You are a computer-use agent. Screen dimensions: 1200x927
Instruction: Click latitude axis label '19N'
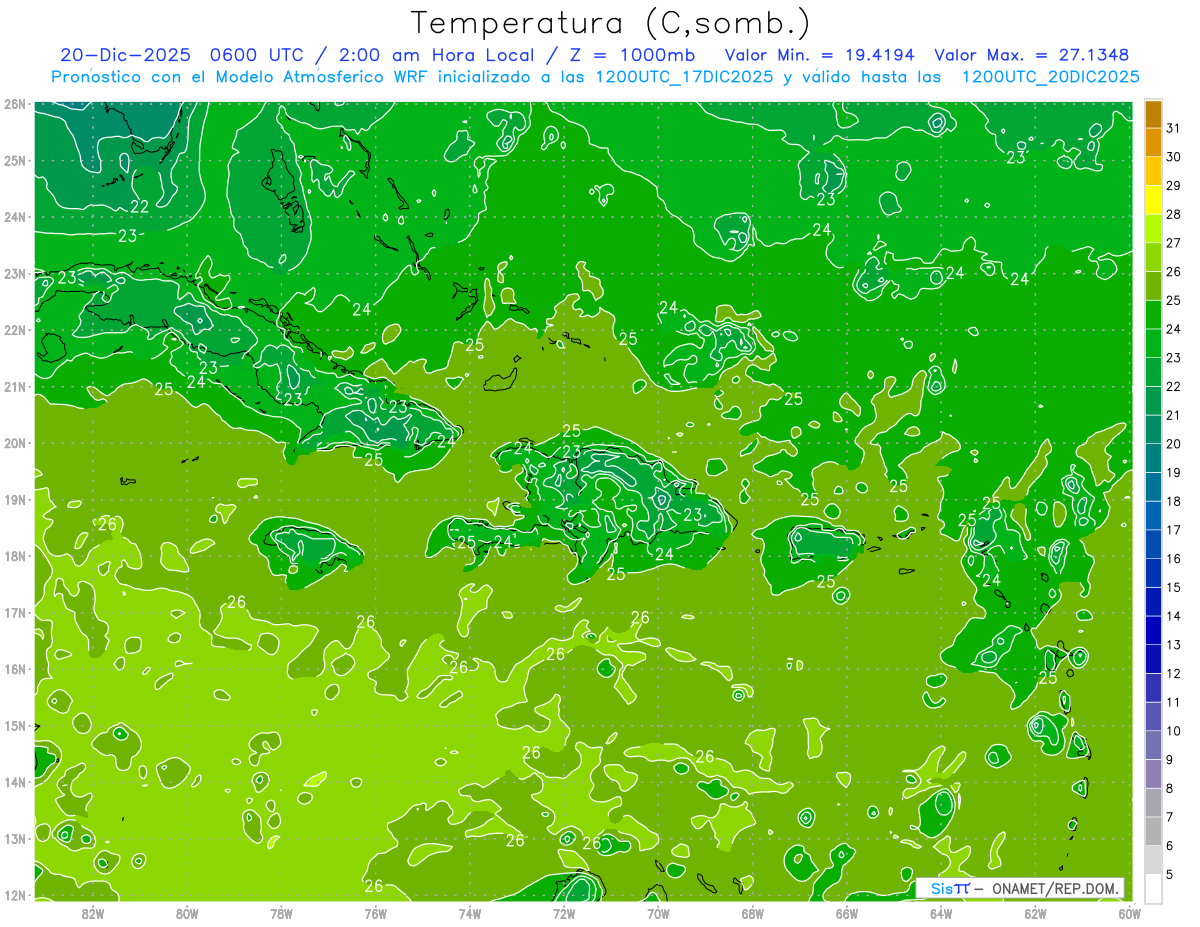click(14, 499)
